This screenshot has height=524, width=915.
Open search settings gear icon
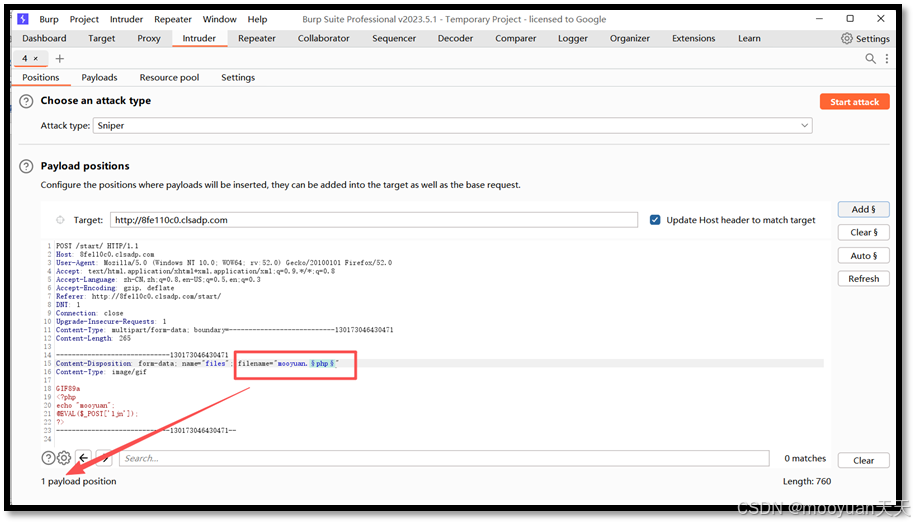(x=64, y=458)
